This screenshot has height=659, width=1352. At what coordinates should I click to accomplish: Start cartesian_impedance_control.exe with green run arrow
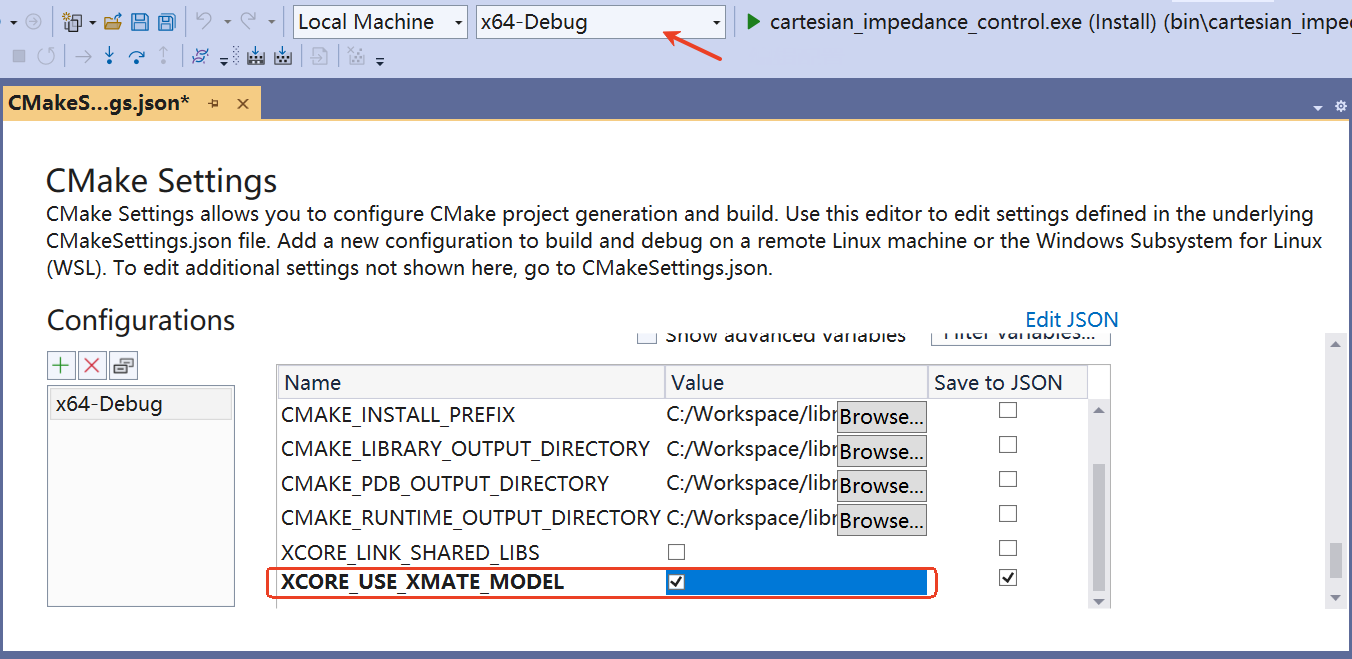[752, 21]
